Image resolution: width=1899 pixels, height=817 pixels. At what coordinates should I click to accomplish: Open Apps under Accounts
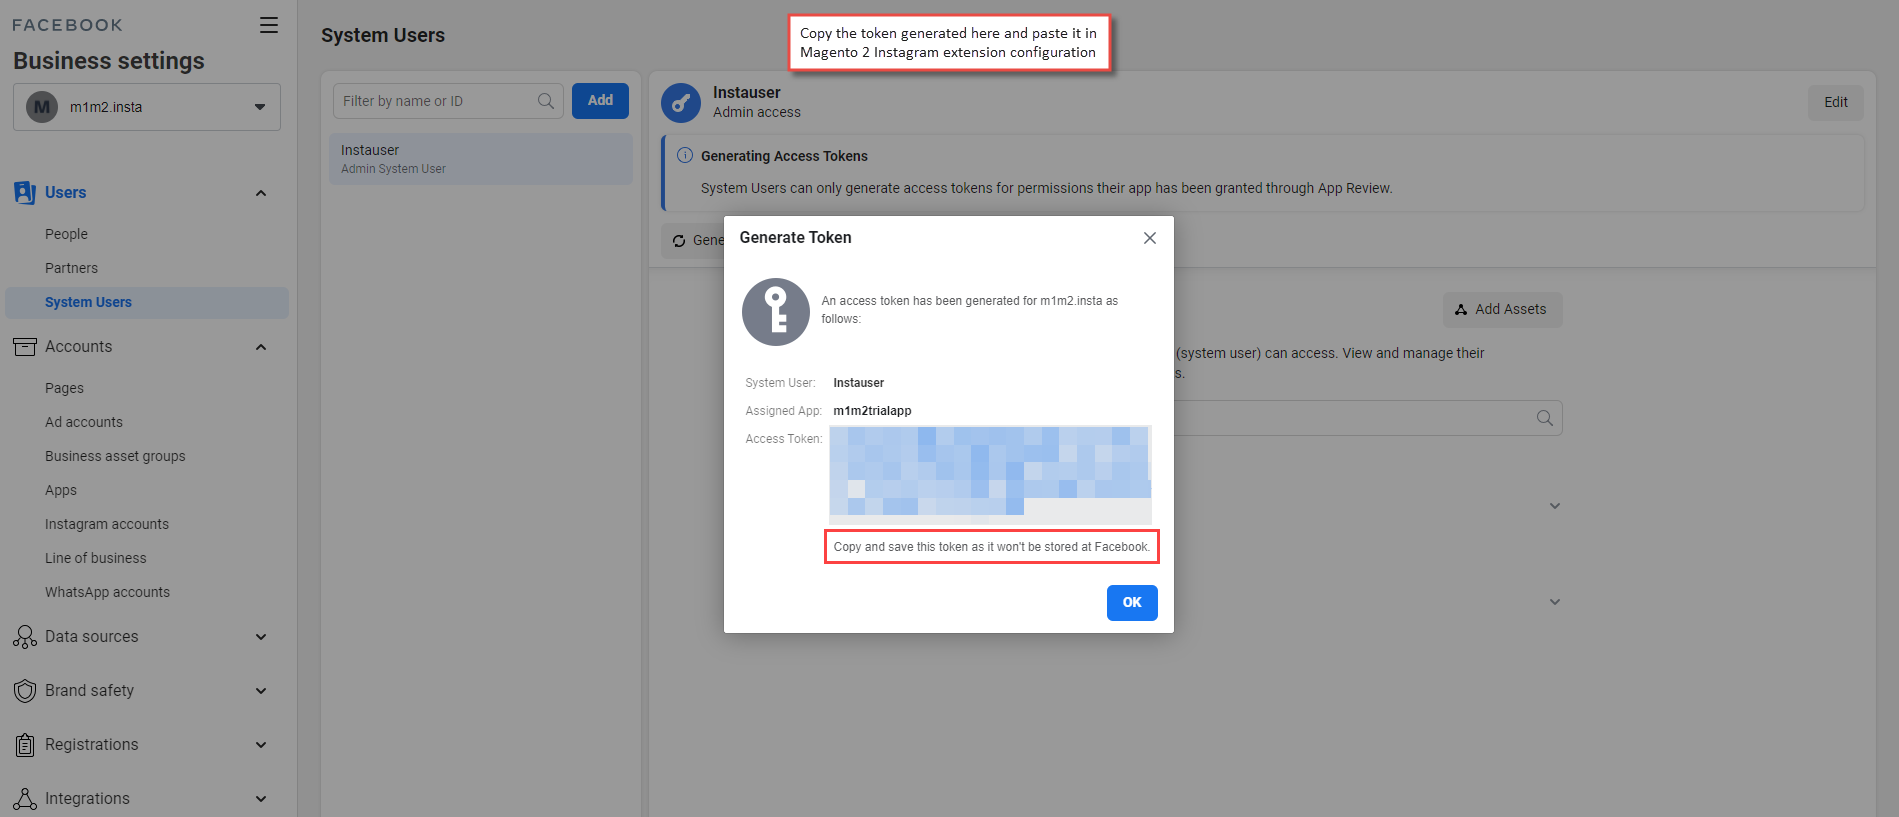pos(61,490)
